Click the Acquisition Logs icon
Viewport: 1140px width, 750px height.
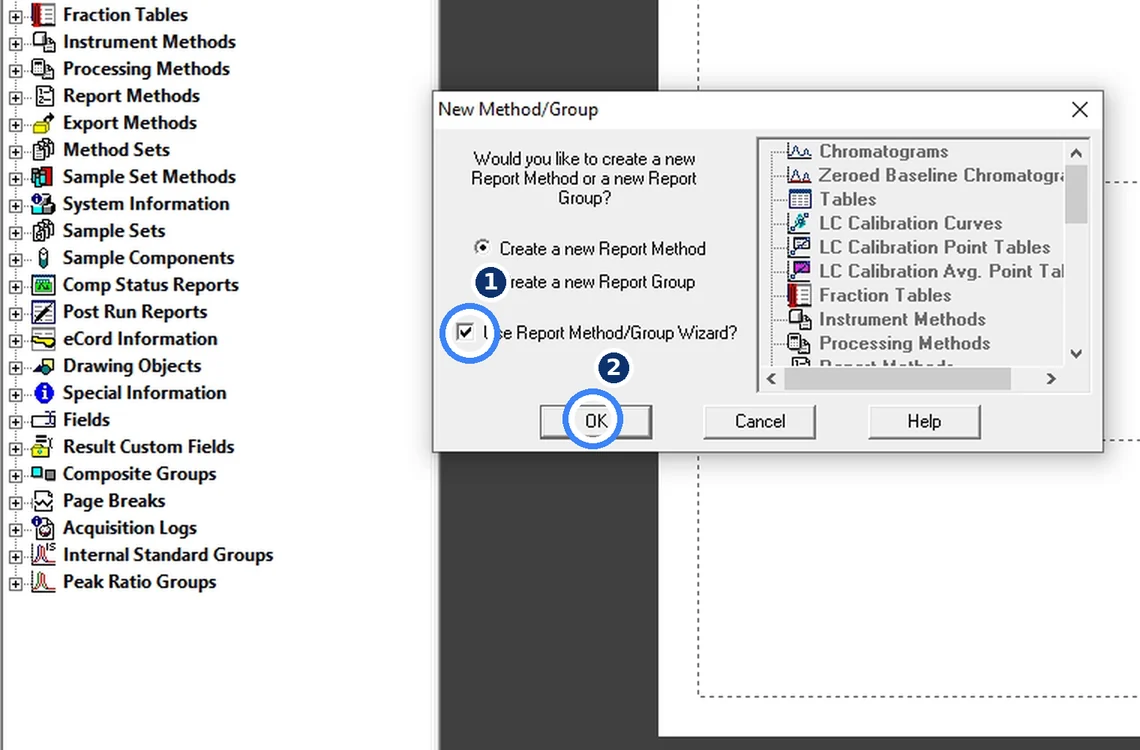[x=43, y=528]
